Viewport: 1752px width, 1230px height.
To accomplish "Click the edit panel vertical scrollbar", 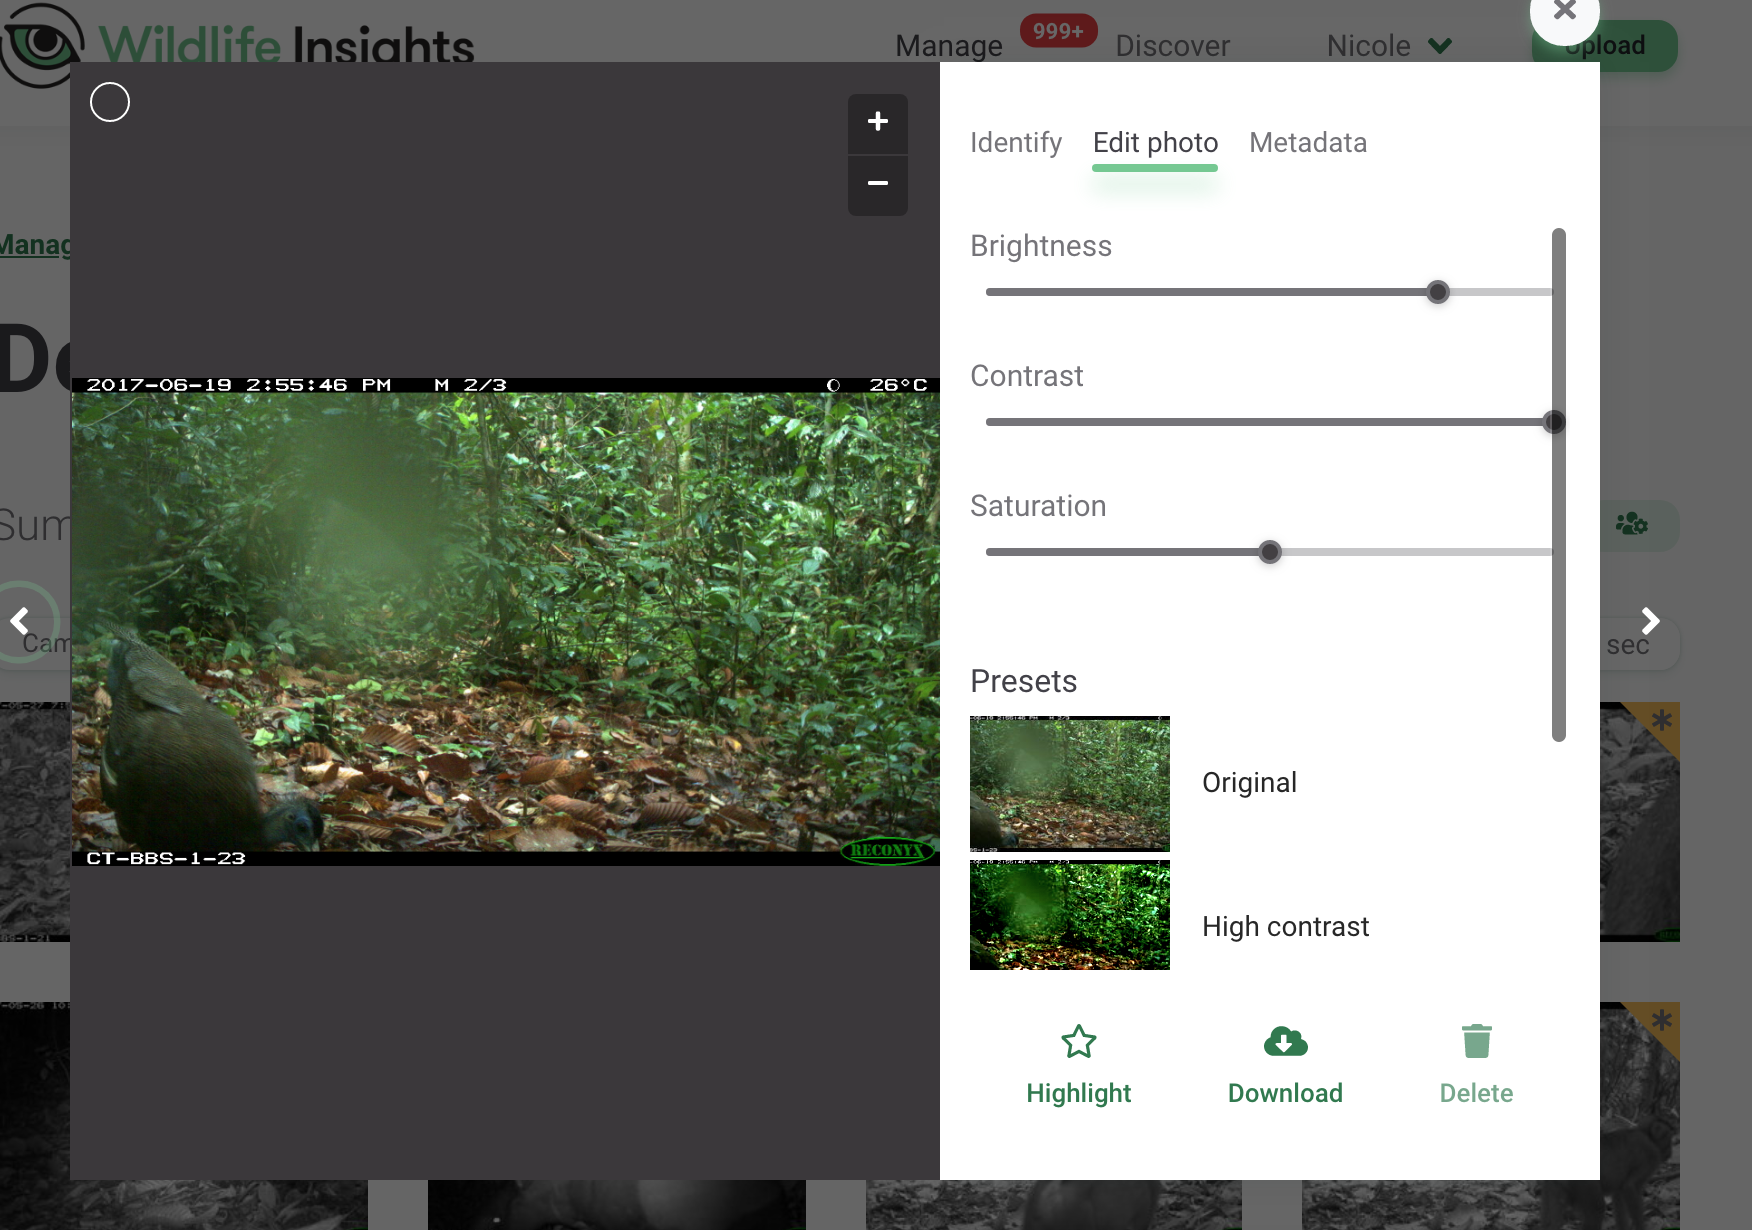I will tap(1559, 485).
